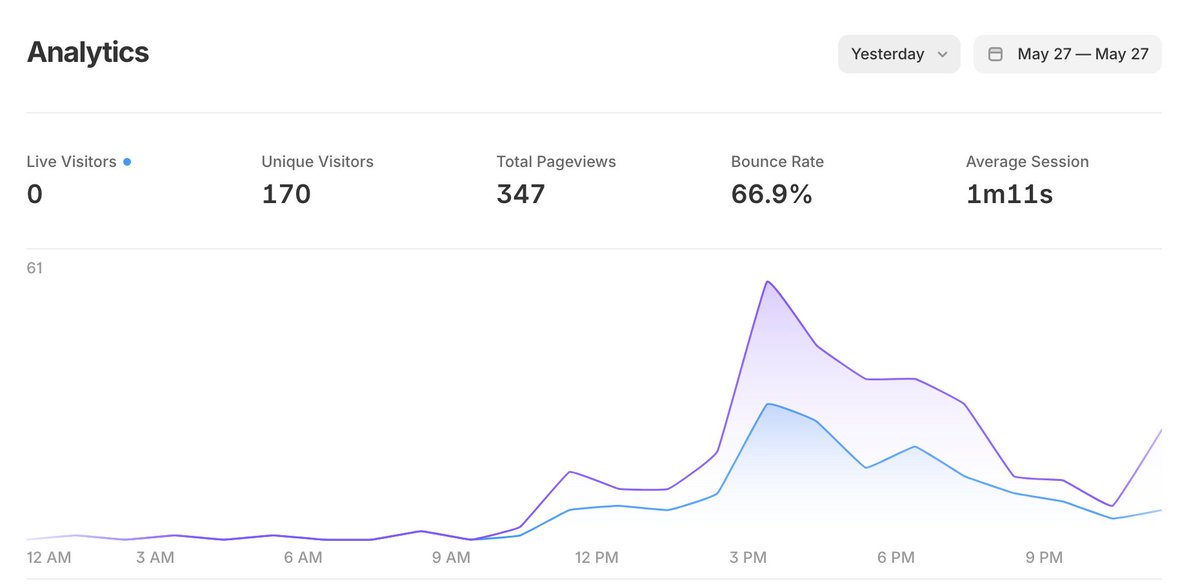
Task: Click the Total Pageviews count 347
Action: (520, 193)
